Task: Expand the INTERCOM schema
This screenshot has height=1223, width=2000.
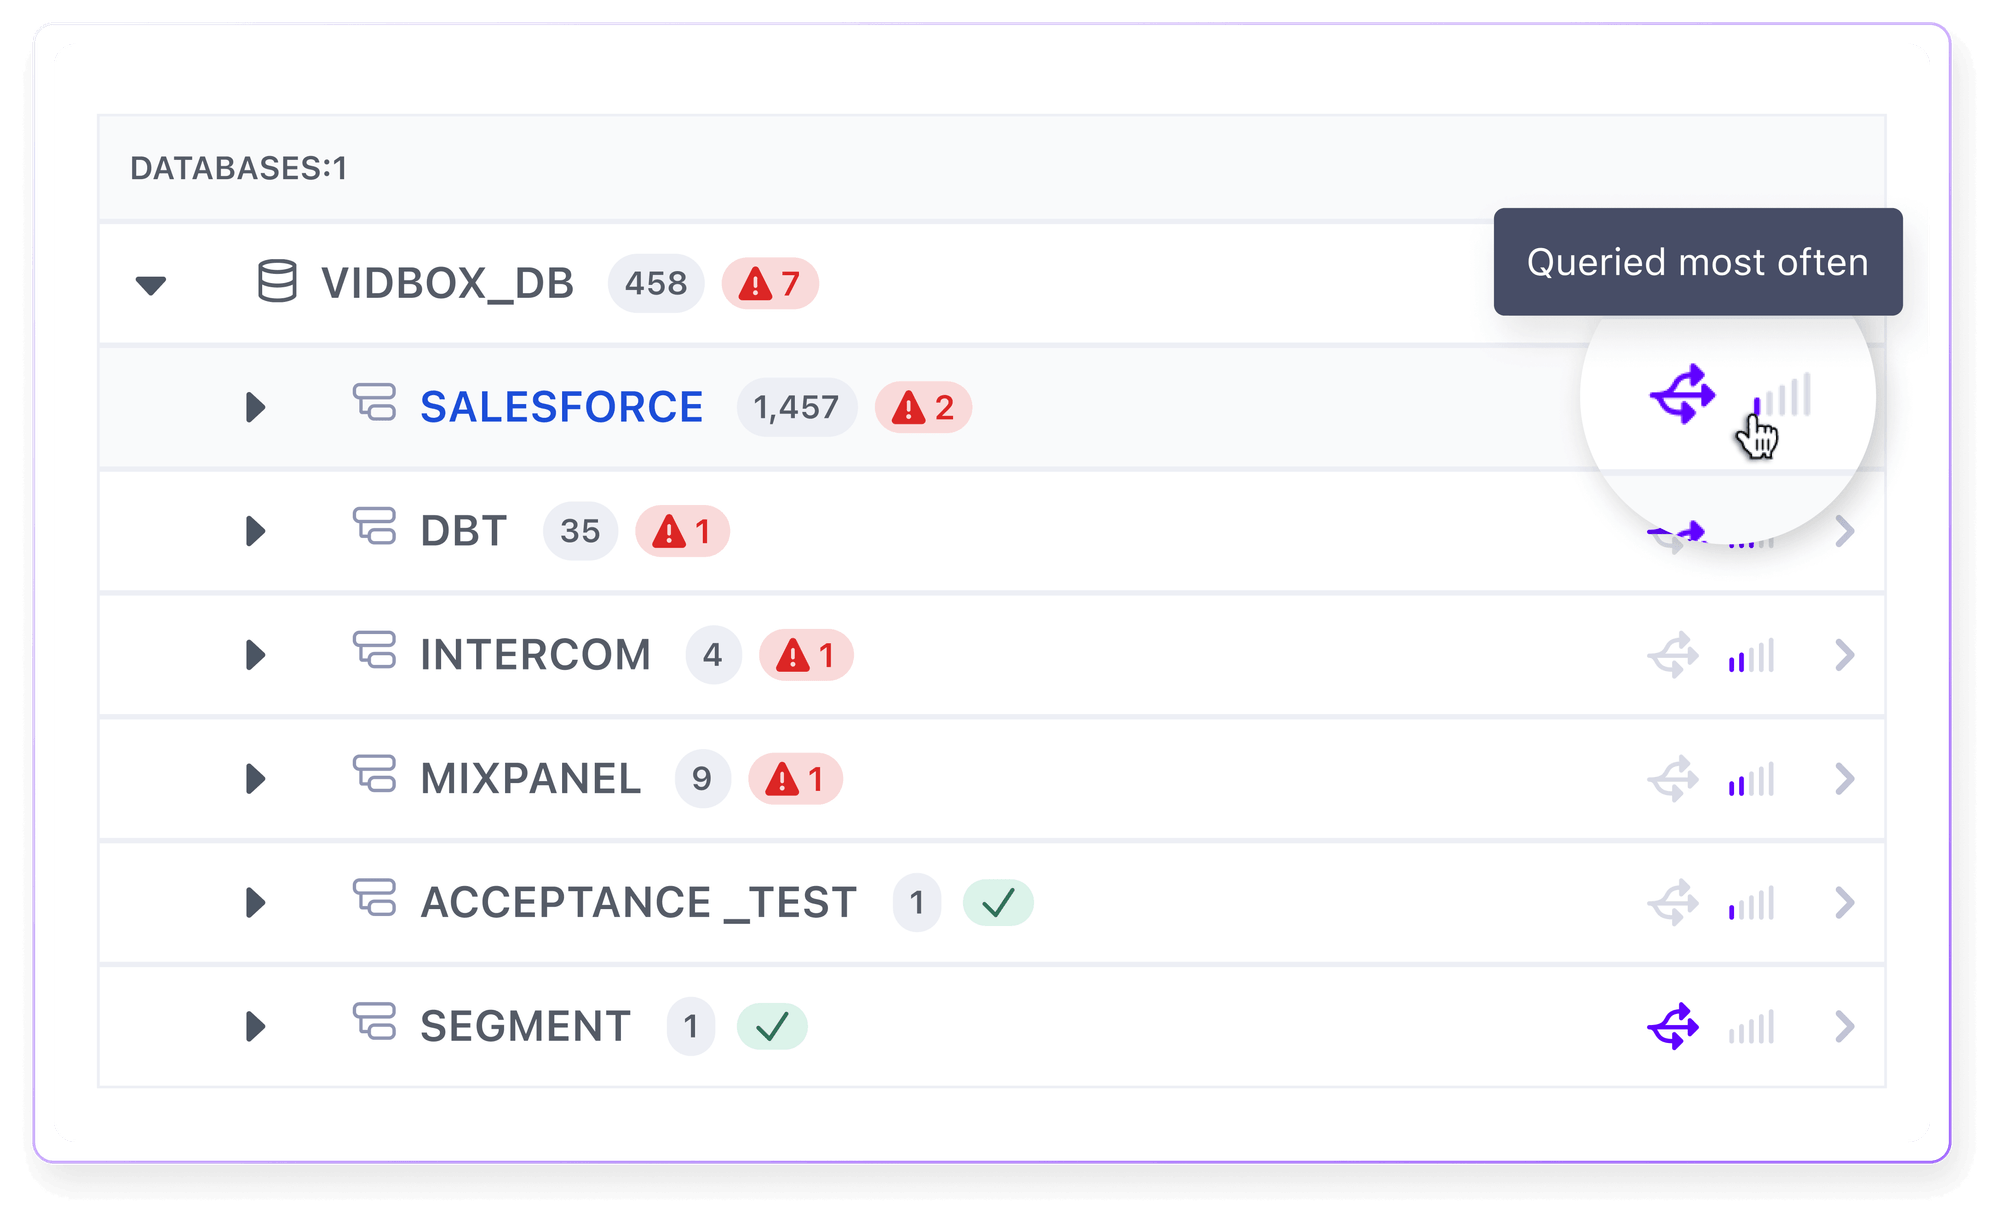Action: (255, 655)
